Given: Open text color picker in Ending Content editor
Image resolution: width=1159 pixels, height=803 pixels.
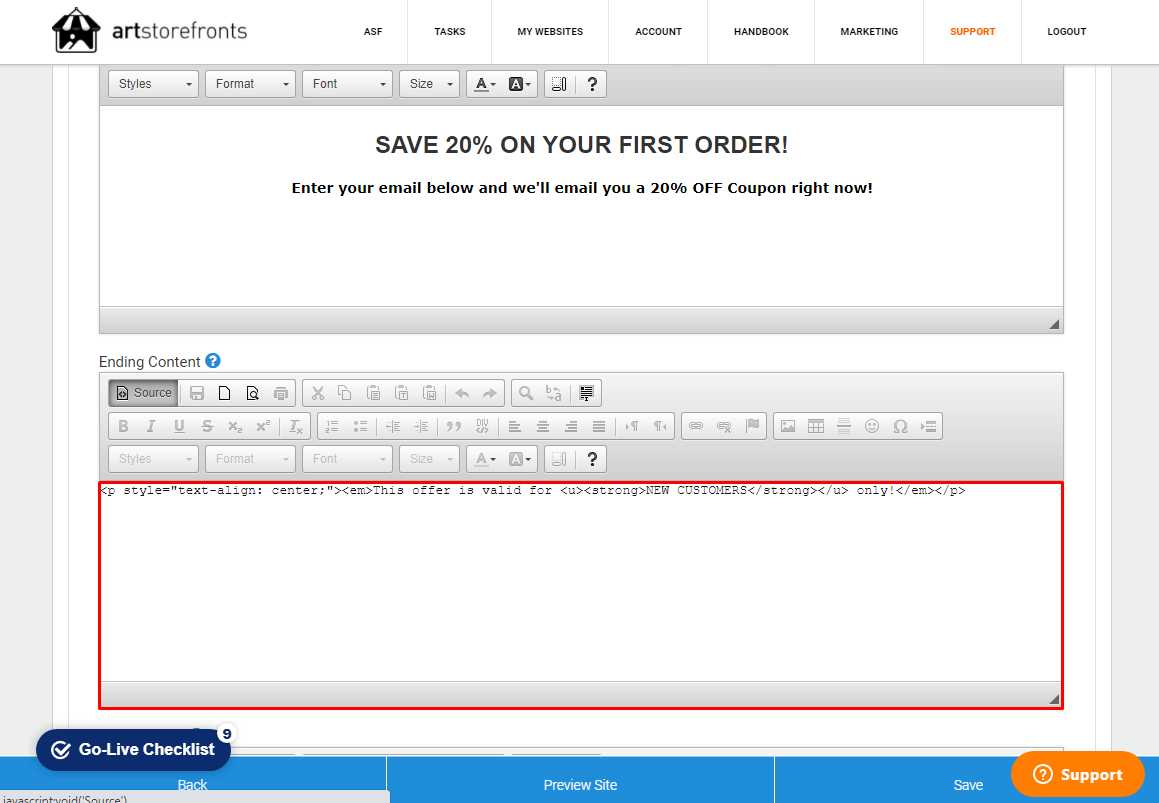Looking at the screenshot, I should tap(485, 459).
